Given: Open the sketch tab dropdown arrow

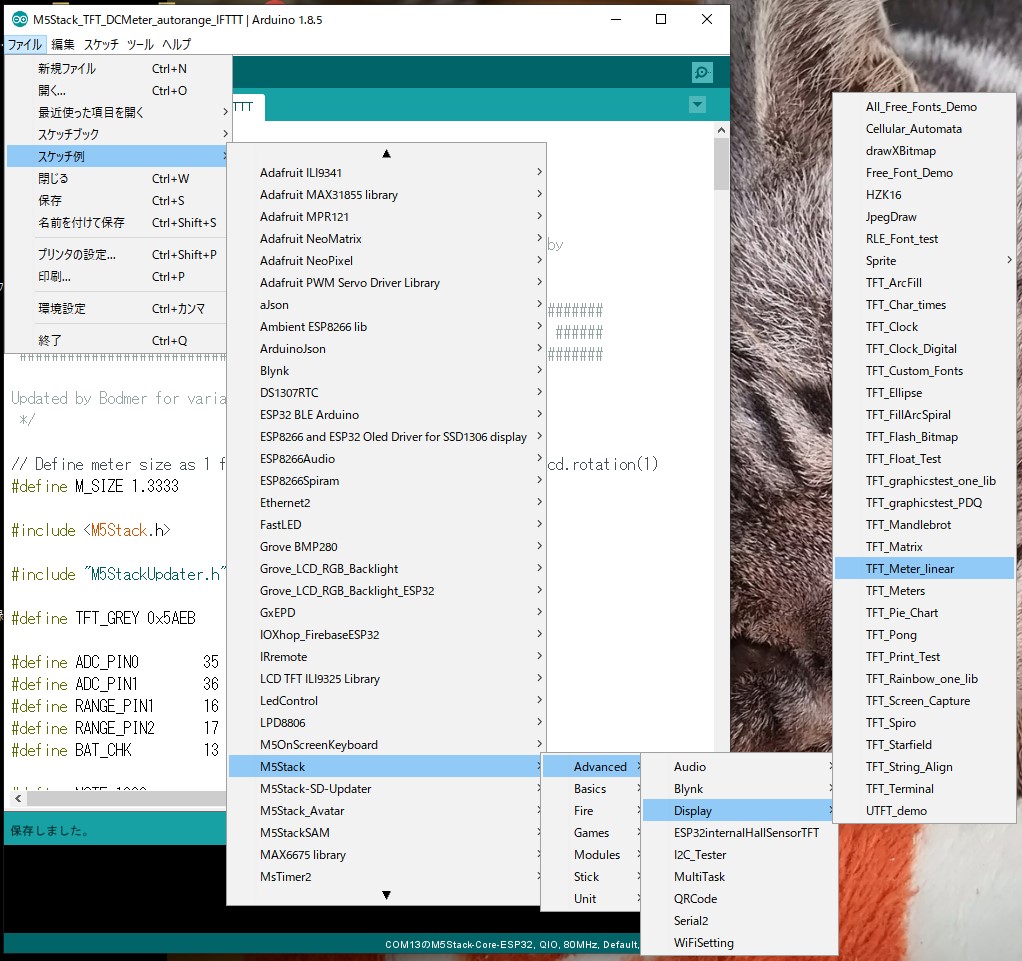Looking at the screenshot, I should [x=697, y=106].
